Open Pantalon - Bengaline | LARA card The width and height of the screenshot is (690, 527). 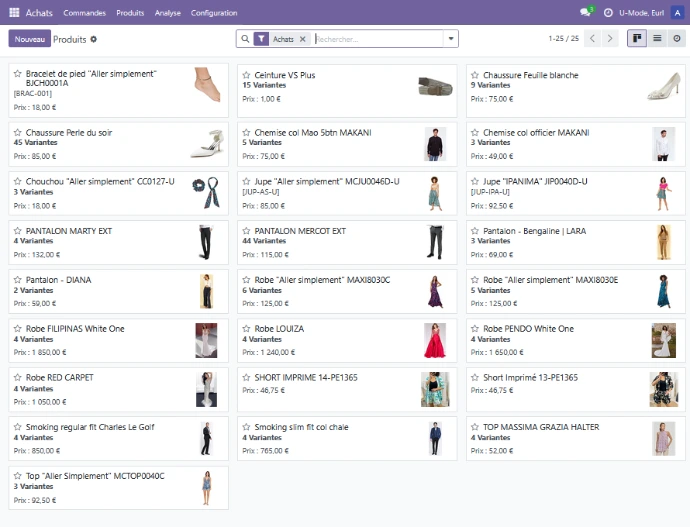point(576,242)
